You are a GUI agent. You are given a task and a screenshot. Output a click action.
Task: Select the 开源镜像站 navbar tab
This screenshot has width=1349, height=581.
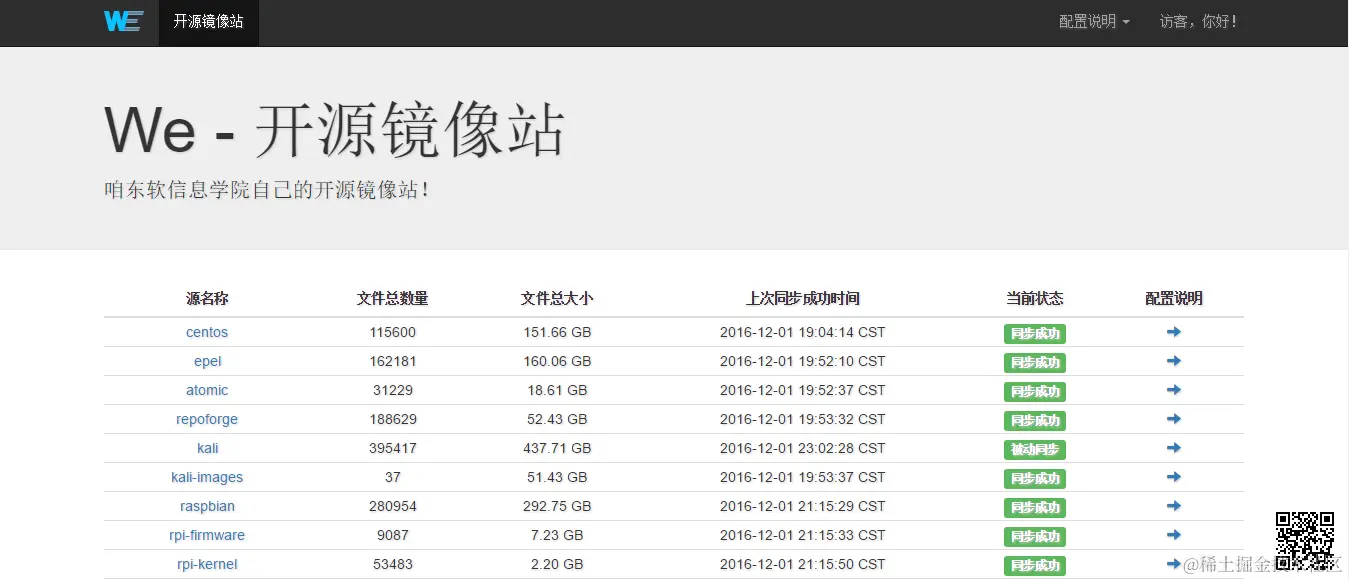(x=208, y=22)
